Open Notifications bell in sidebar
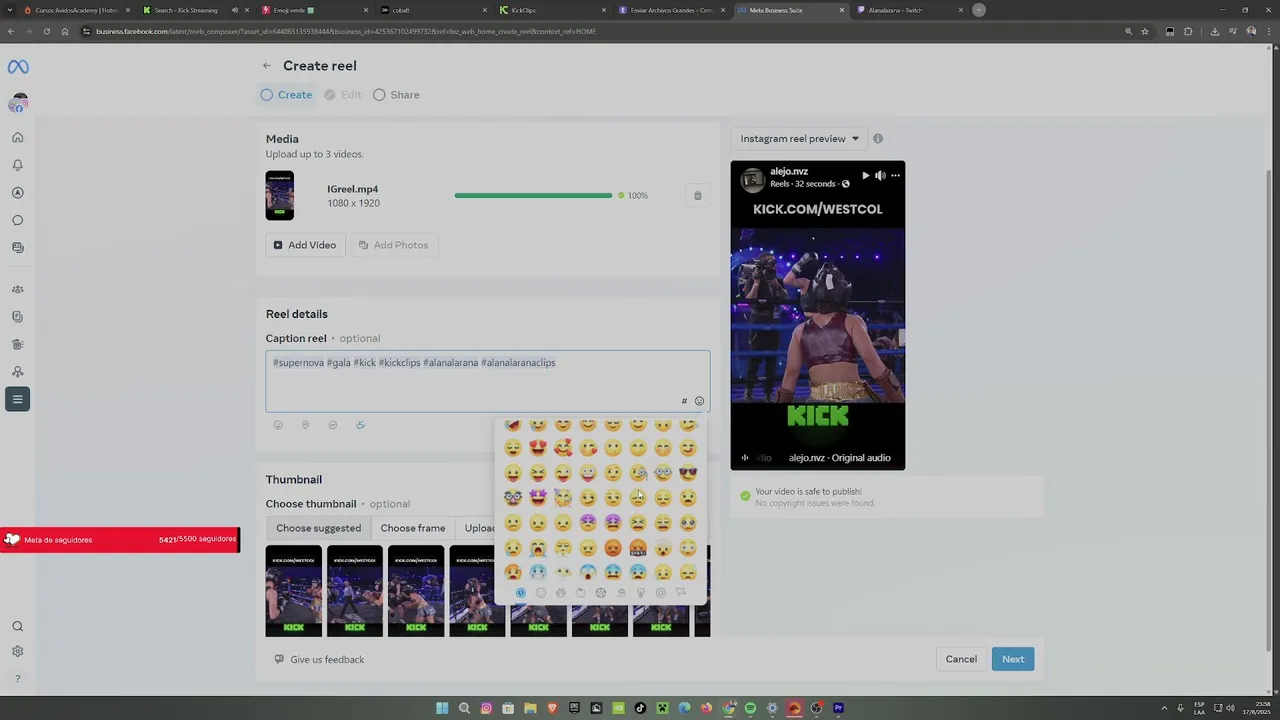 [17, 165]
